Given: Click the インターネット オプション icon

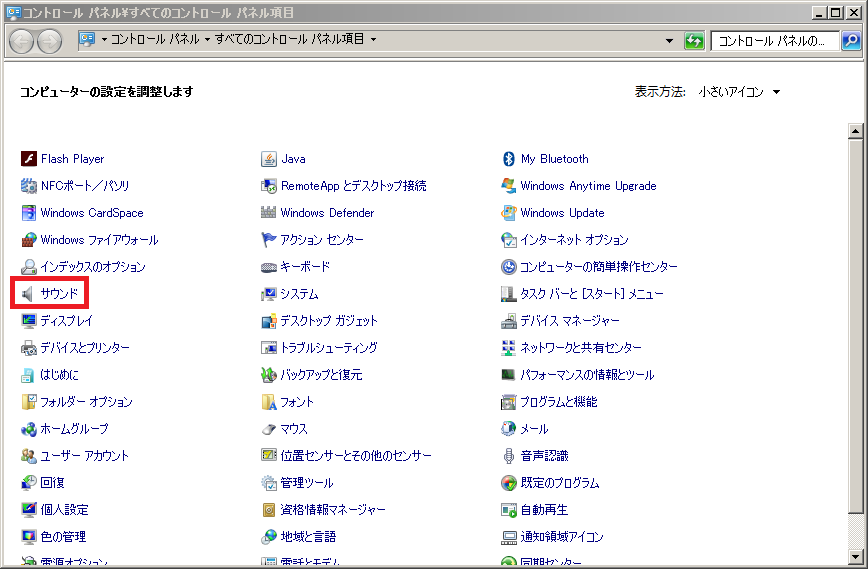Looking at the screenshot, I should click(508, 240).
